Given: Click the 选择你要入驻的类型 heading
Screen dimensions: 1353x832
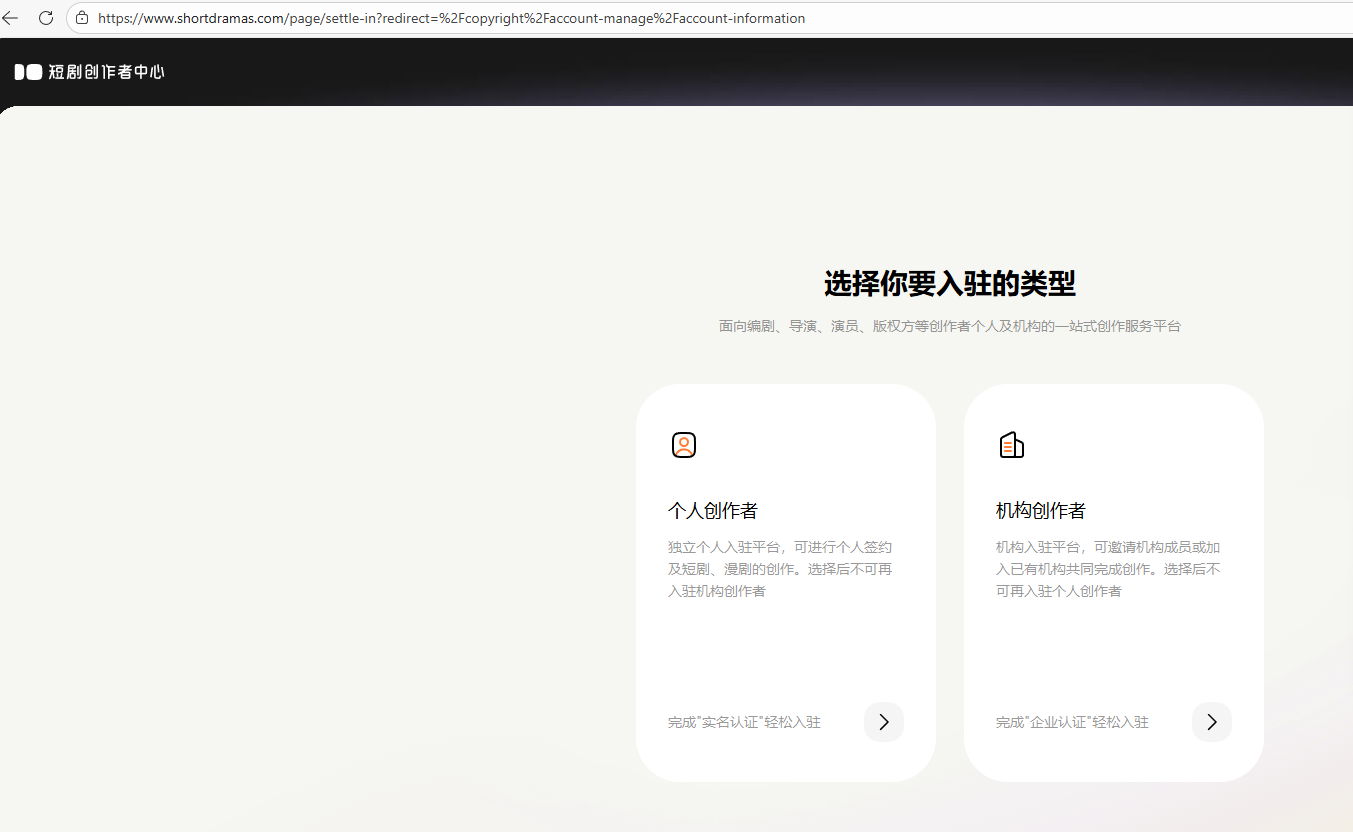Looking at the screenshot, I should 950,283.
